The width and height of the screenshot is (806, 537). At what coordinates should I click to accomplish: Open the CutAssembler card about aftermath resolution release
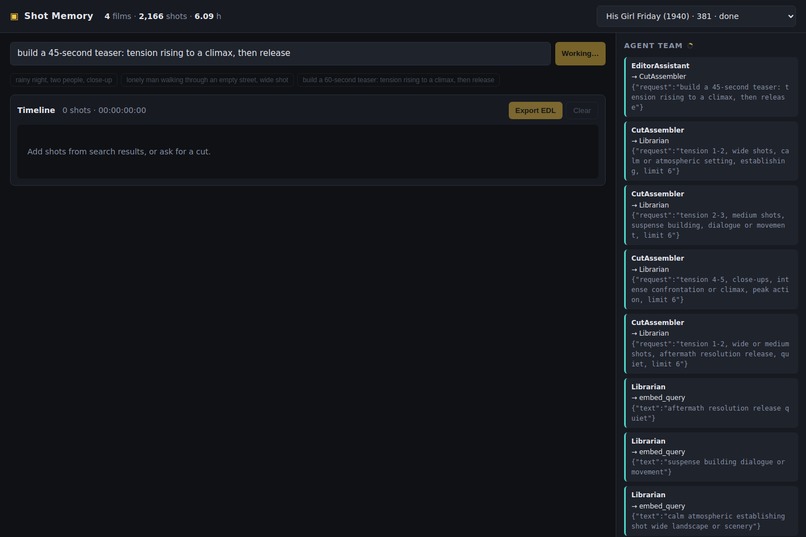click(x=711, y=343)
